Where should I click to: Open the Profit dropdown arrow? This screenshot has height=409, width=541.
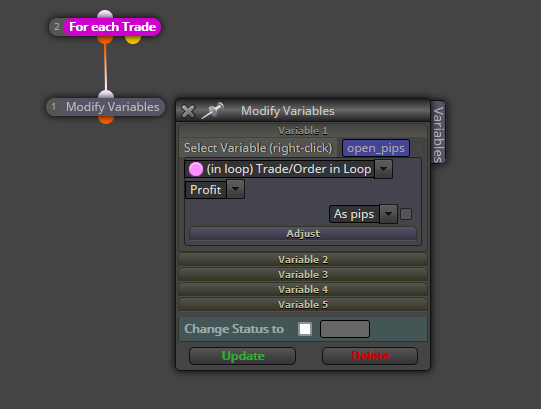236,189
